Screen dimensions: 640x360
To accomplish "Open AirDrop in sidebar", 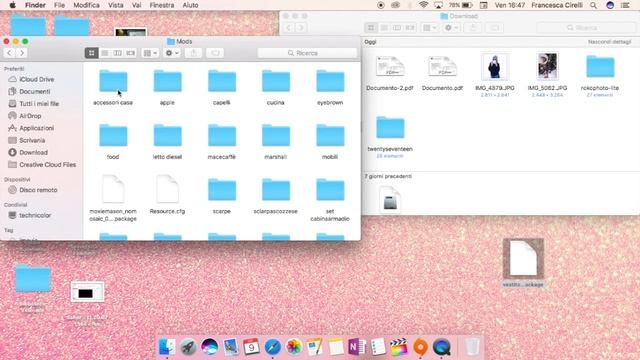I will click(30, 116).
